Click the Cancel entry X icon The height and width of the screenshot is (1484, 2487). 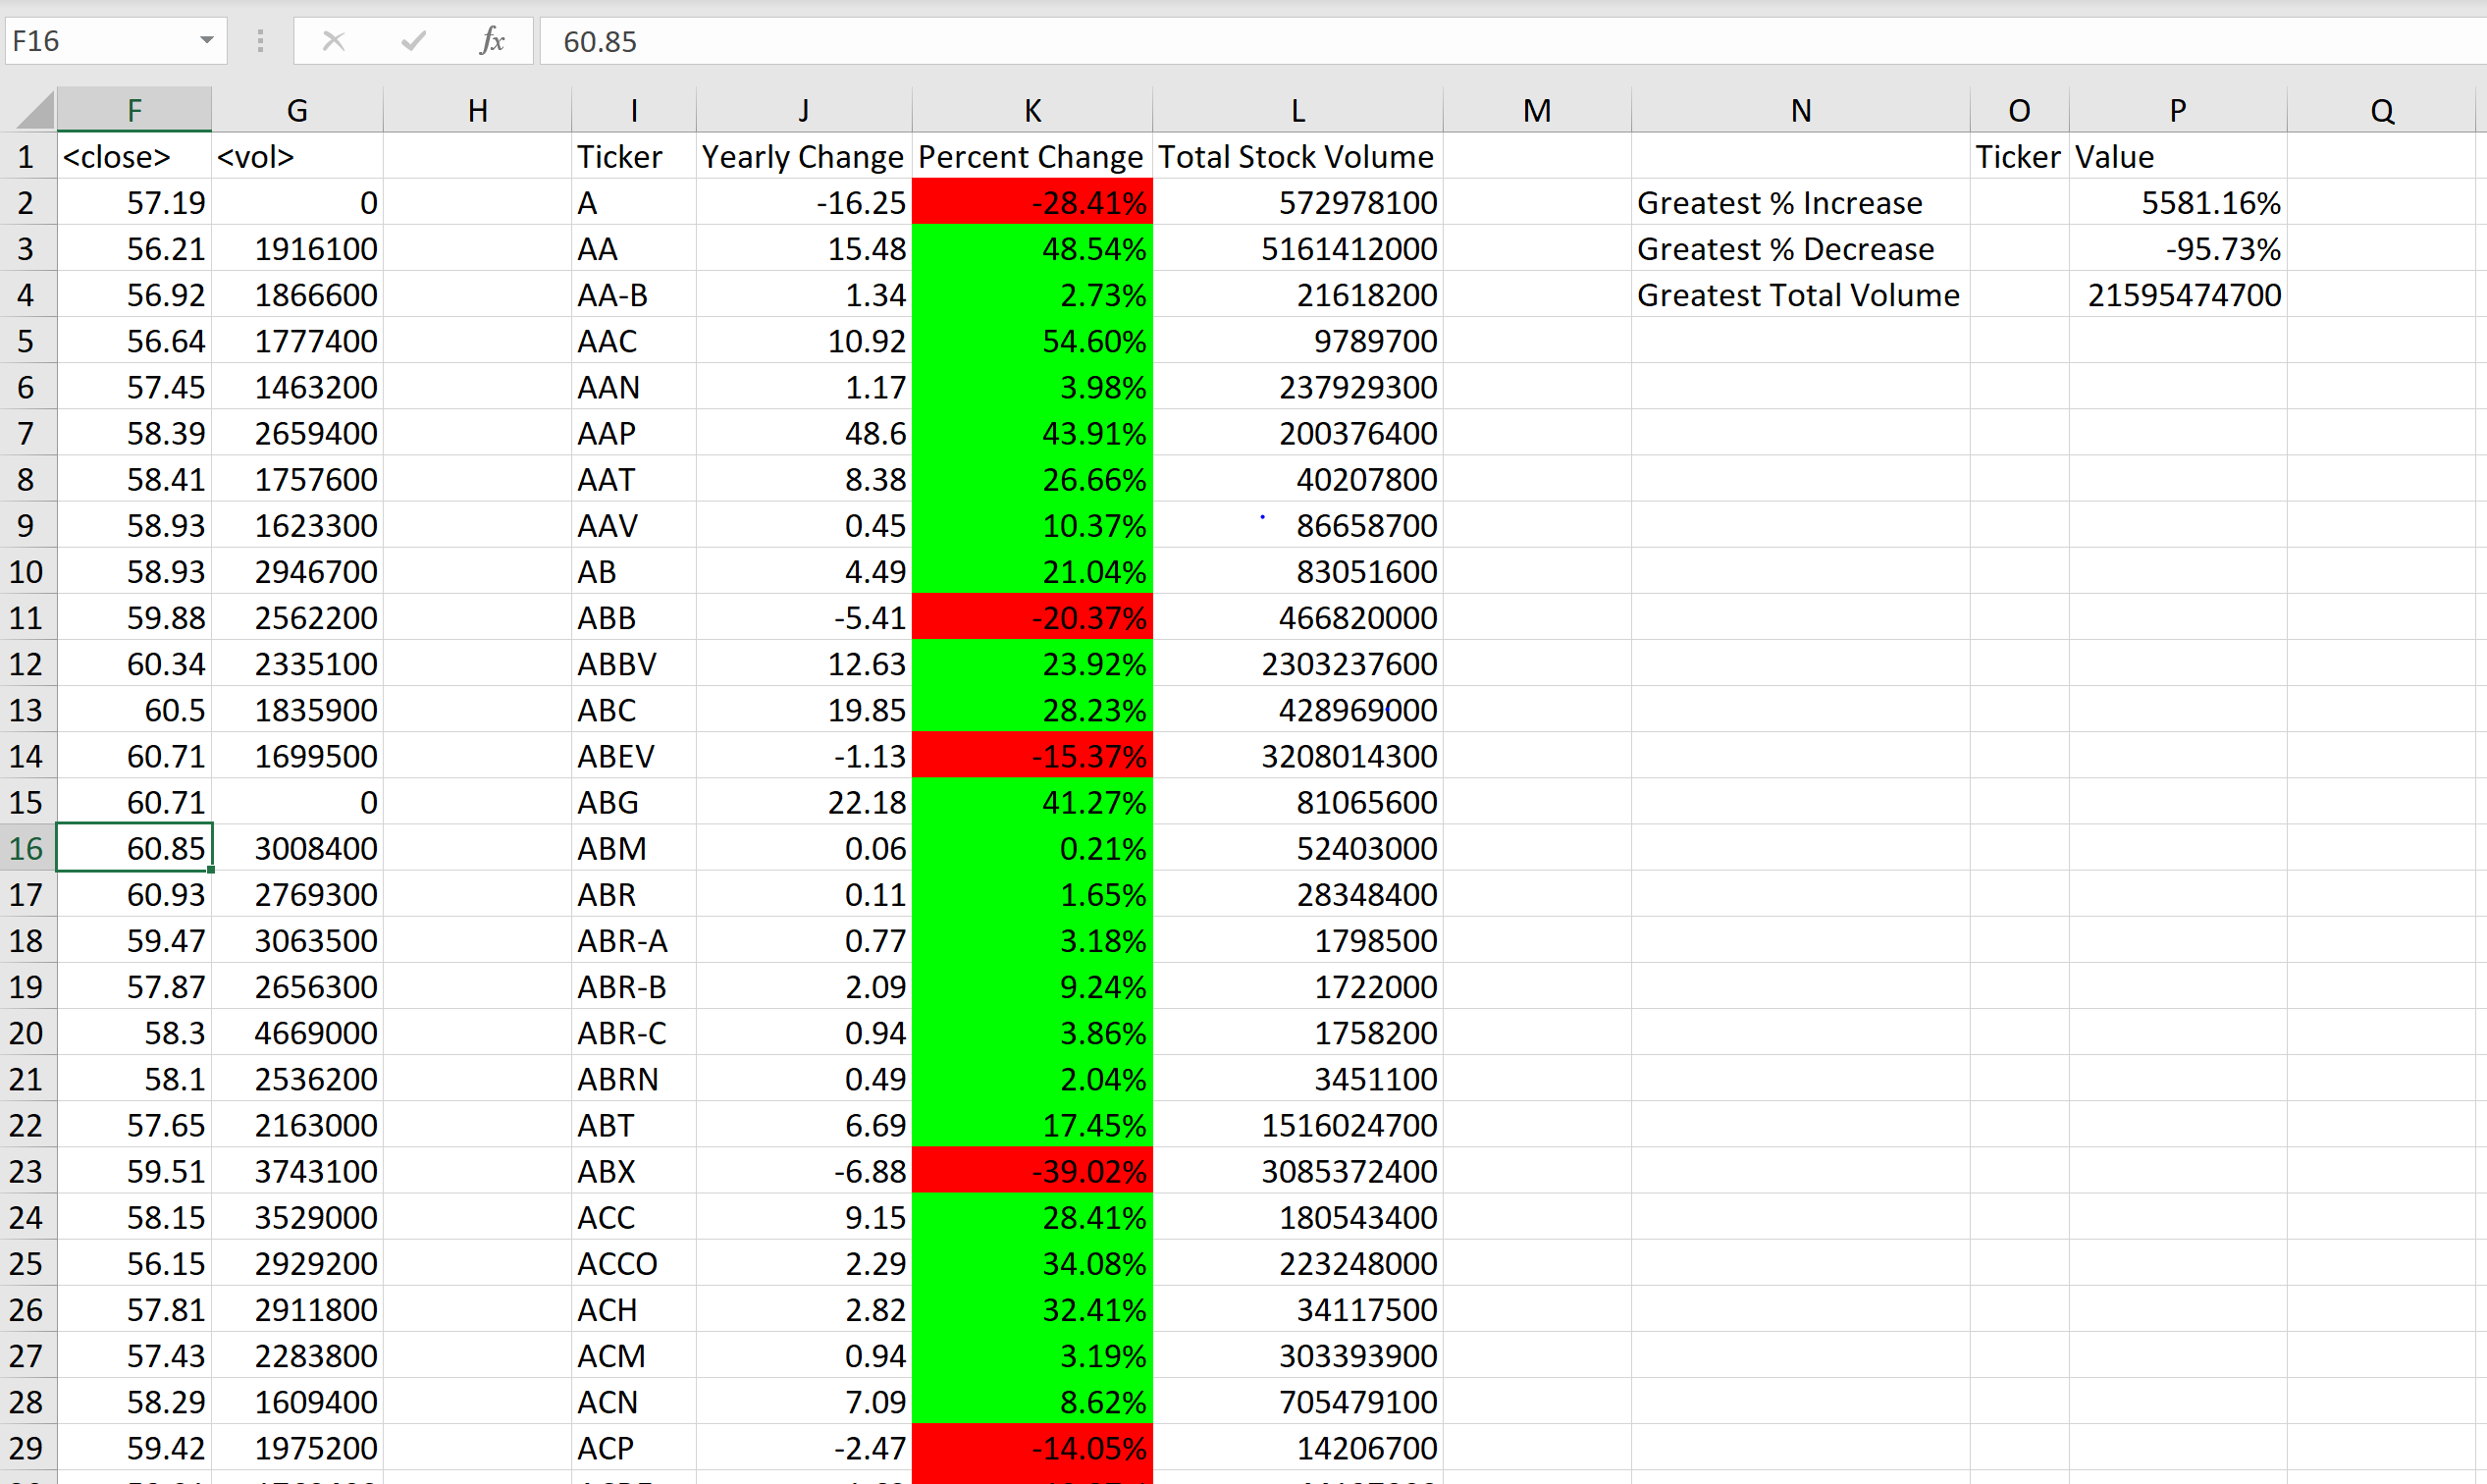click(333, 41)
